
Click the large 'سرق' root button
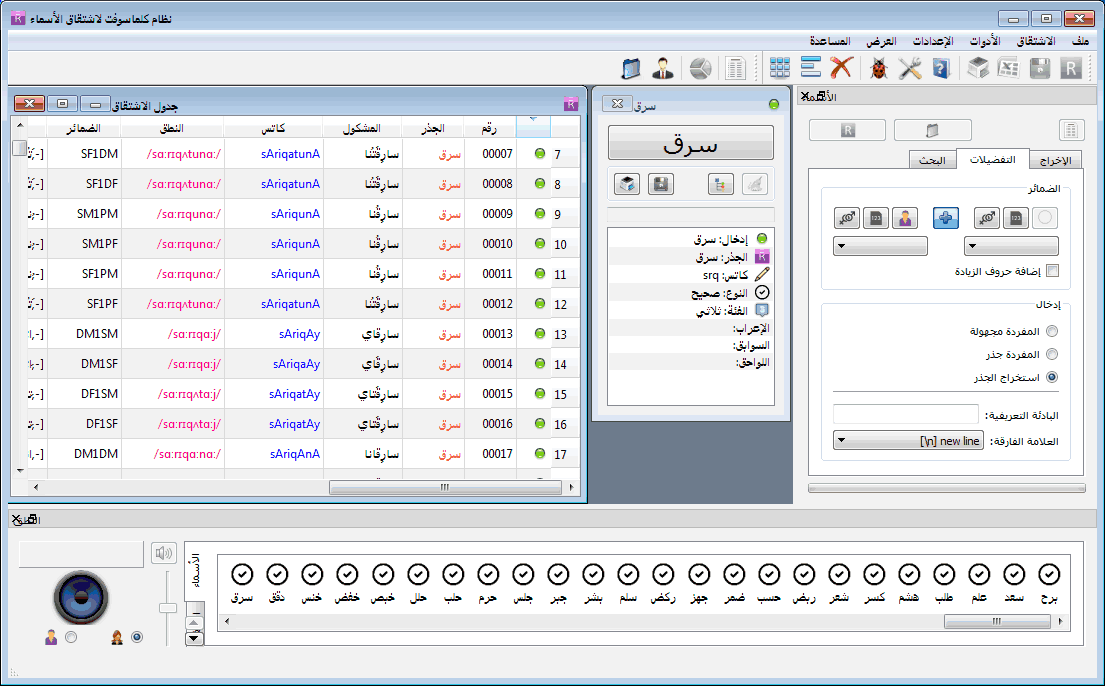click(691, 143)
